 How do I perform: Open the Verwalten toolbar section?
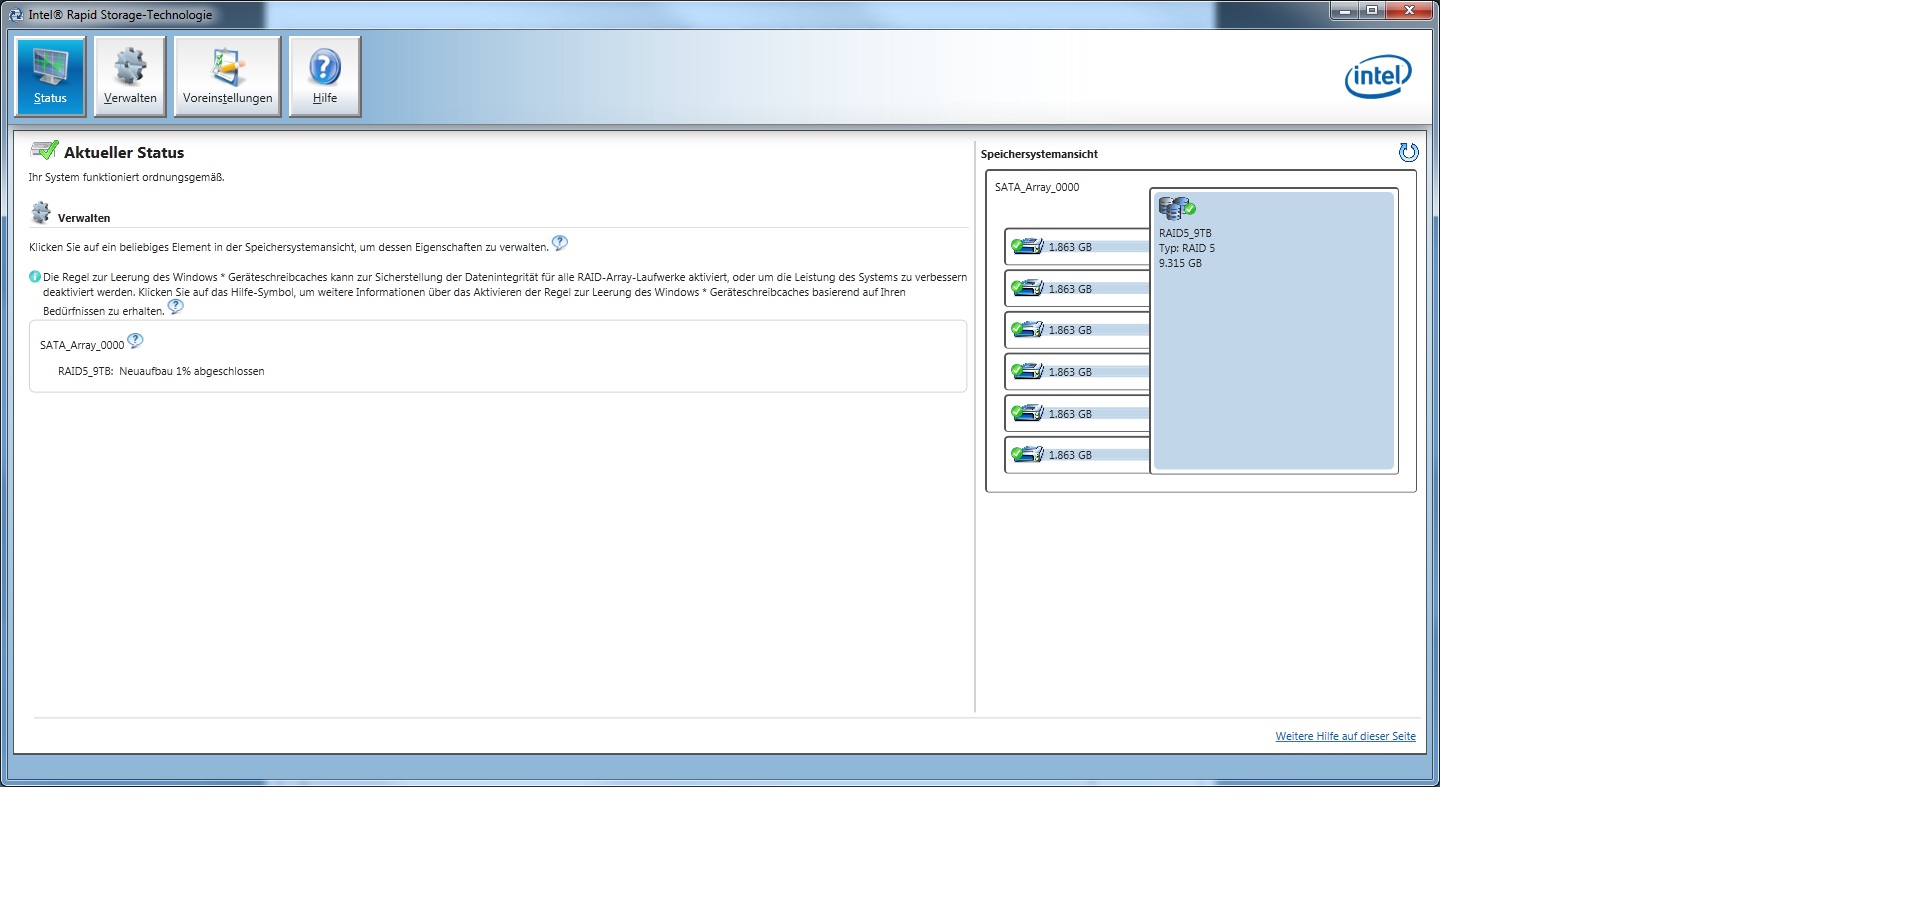[x=130, y=77]
